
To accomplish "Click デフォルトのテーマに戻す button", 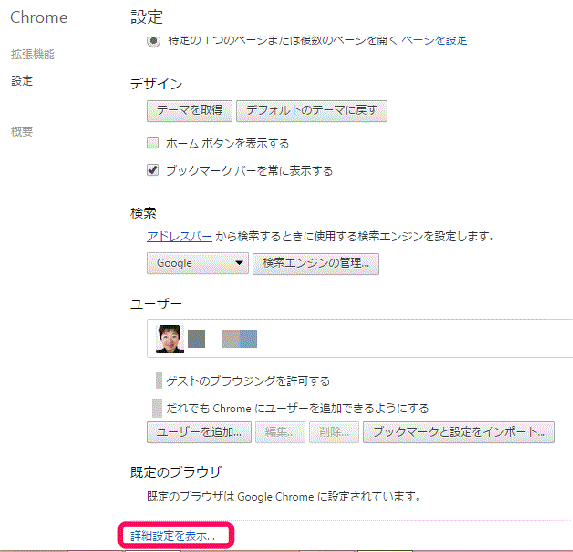I will 311,110.
